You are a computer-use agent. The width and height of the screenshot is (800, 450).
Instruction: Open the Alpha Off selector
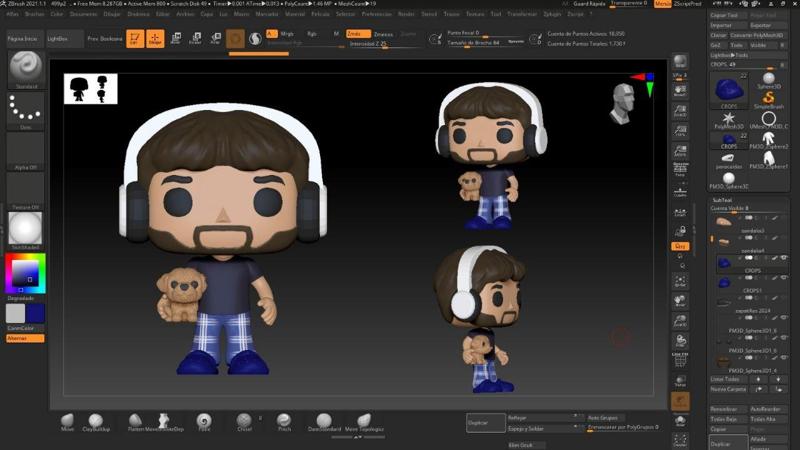click(25, 150)
